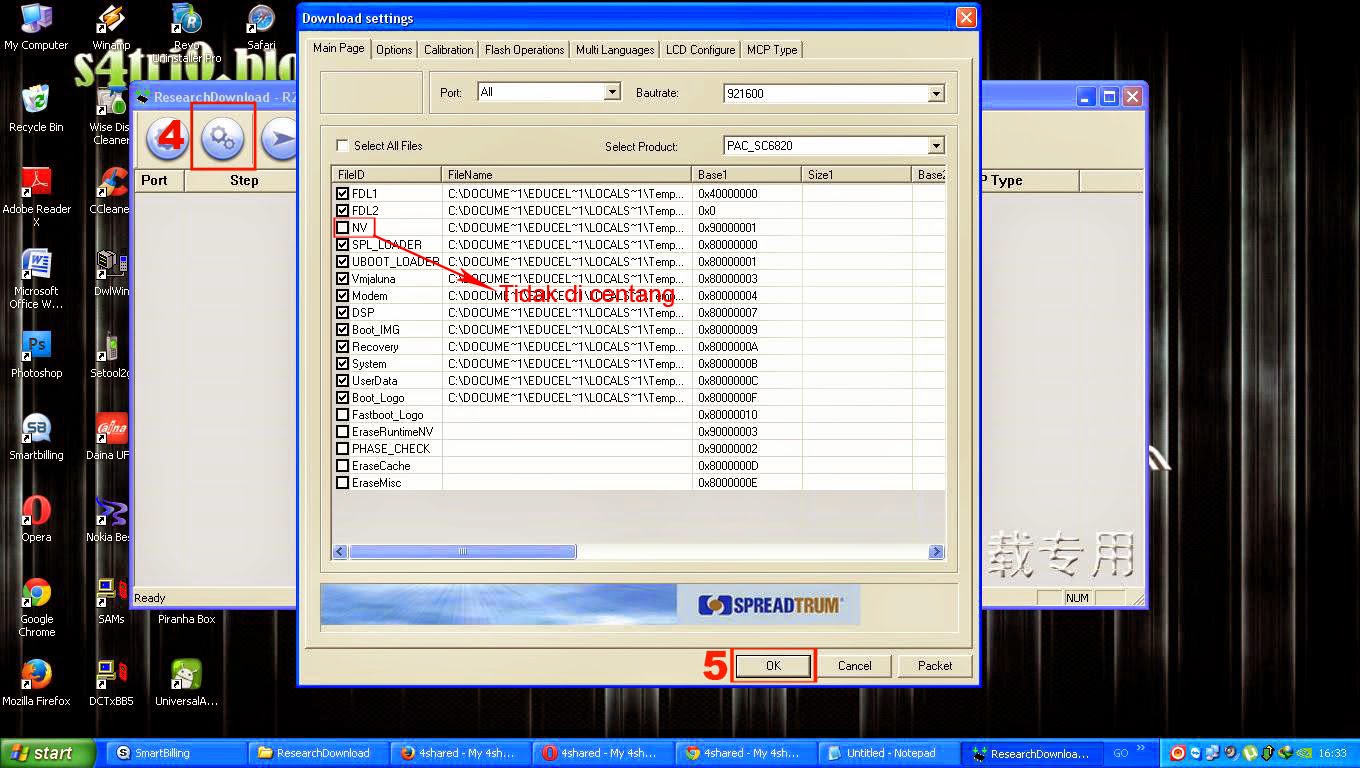Open Adobe Reader X shortcut

tap(36, 196)
